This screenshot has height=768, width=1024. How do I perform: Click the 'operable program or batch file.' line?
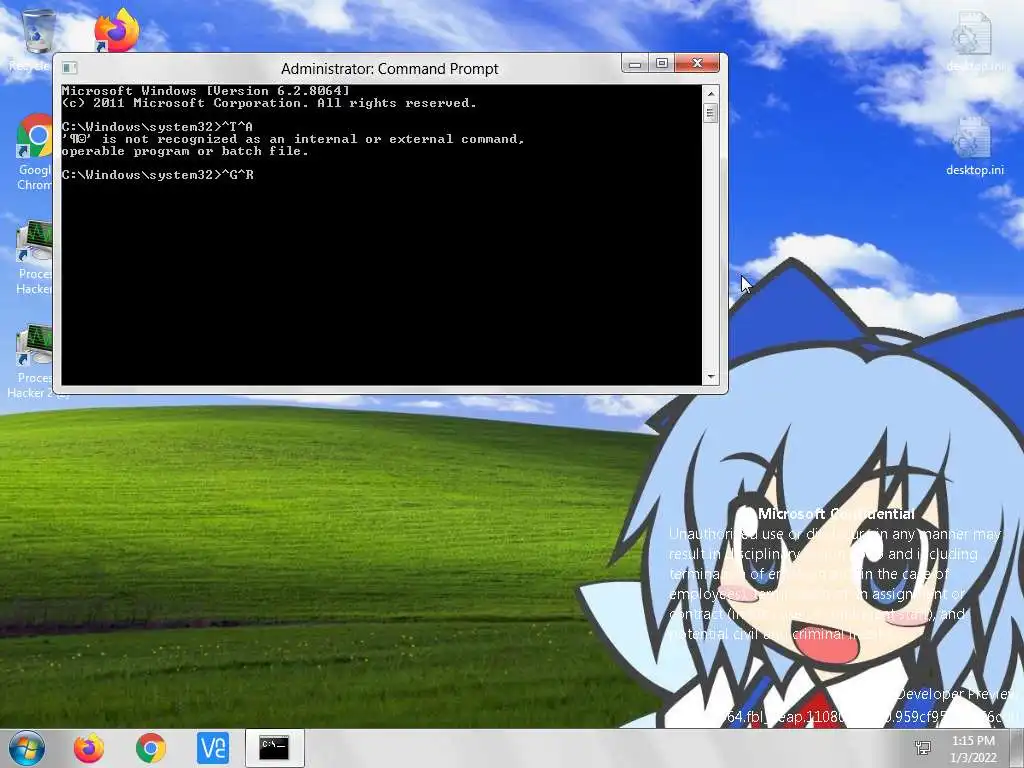coord(185,151)
